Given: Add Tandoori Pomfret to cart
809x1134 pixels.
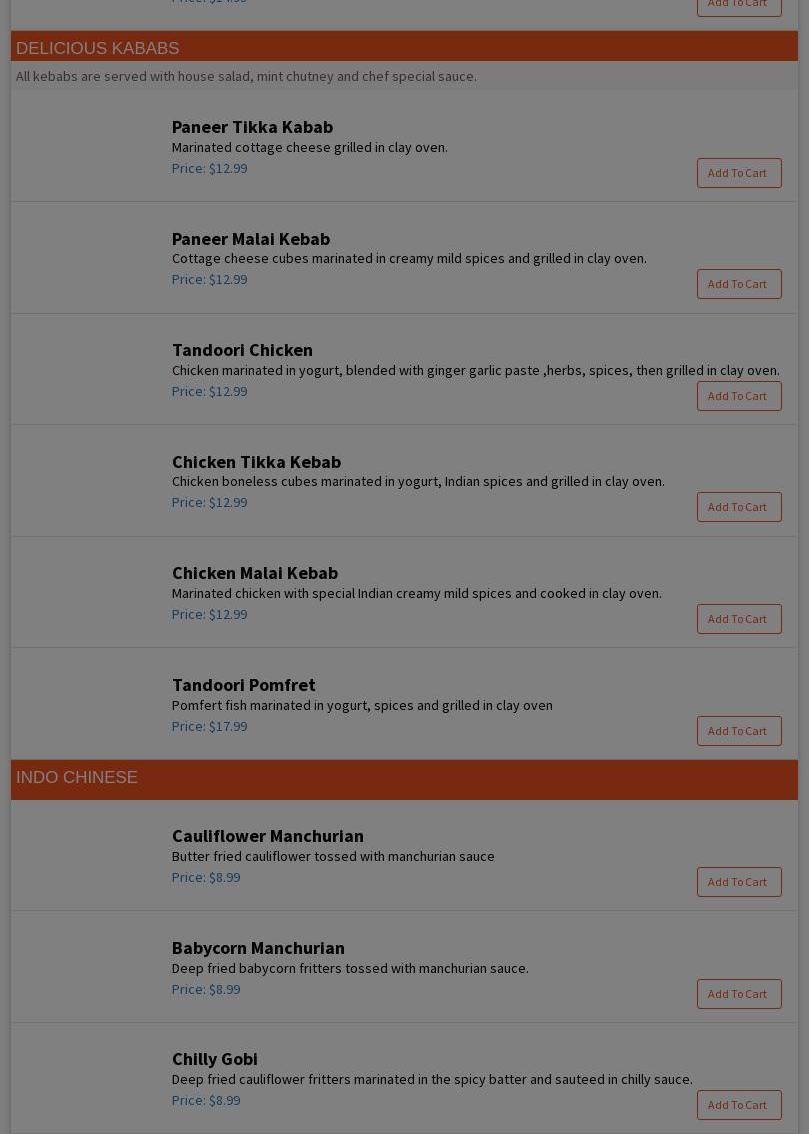Looking at the screenshot, I should click(738, 731).
